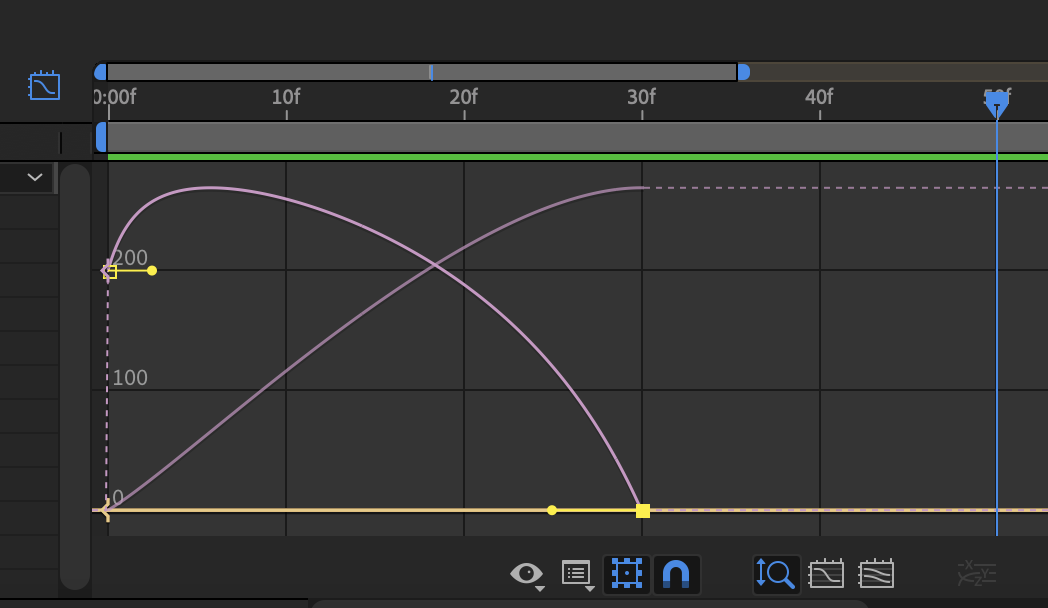Click the 20f mark on the time ruler
Screen dimensions: 1048x608
coord(463,97)
